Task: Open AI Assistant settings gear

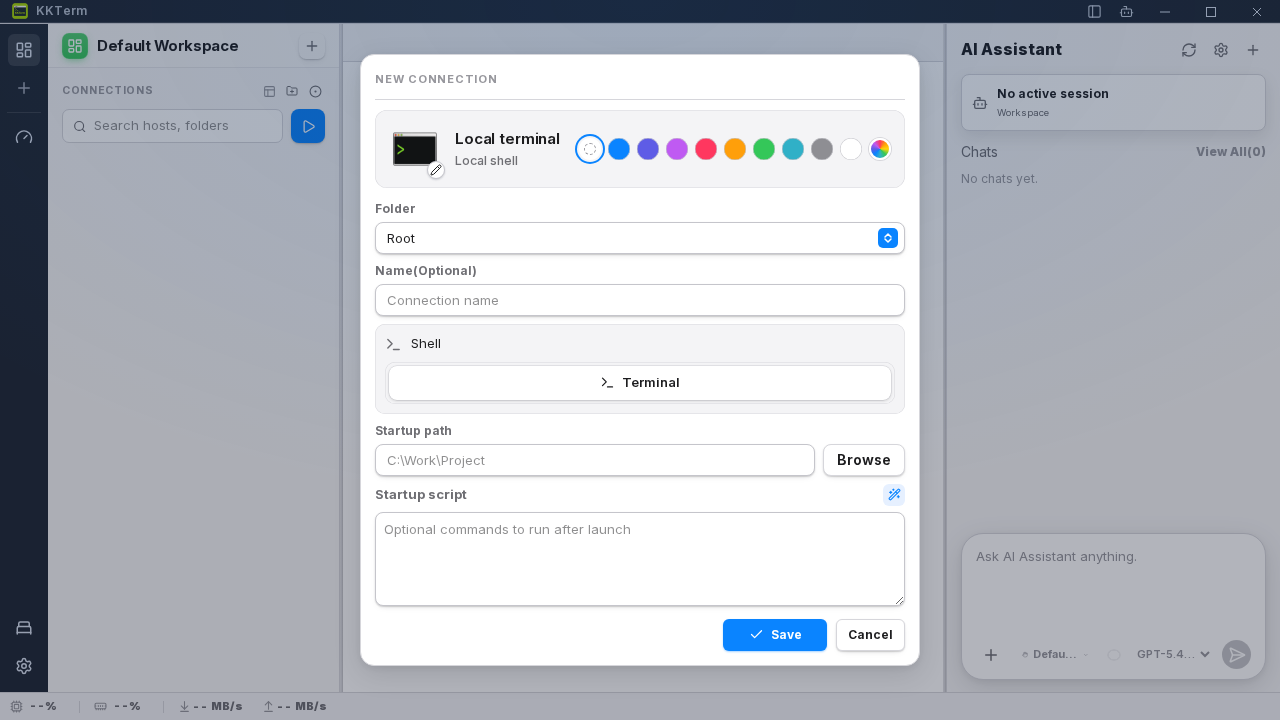Action: click(1221, 50)
